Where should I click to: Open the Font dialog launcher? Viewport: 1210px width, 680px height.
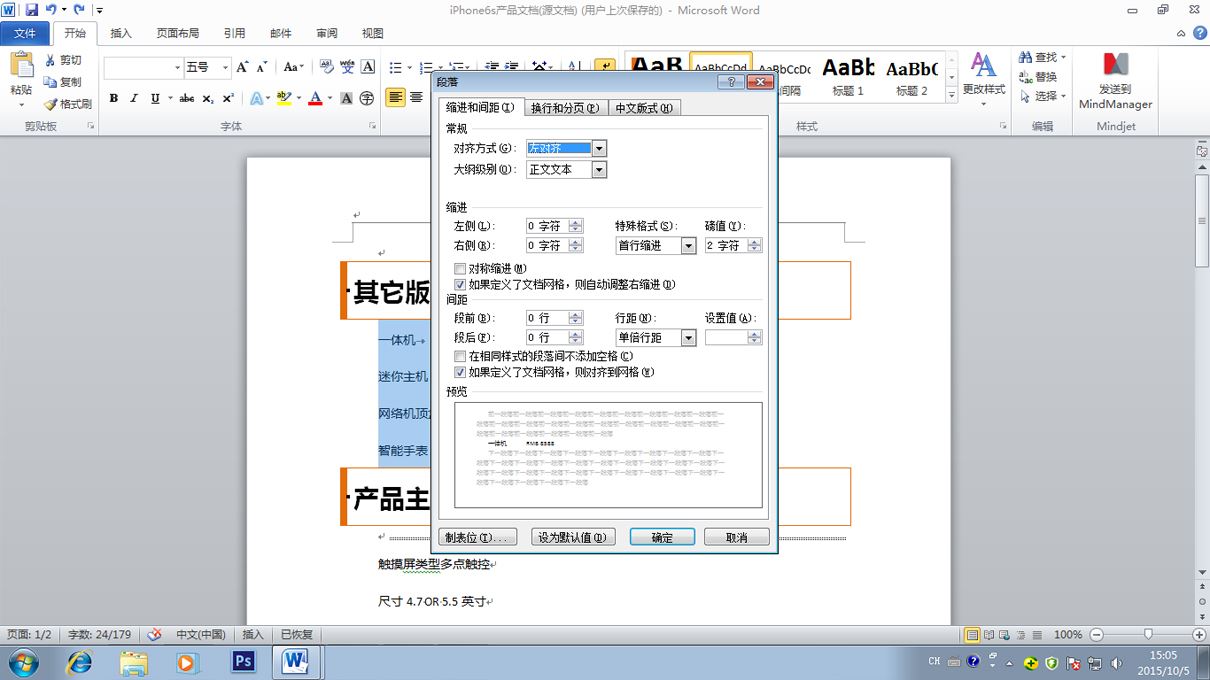(373, 126)
